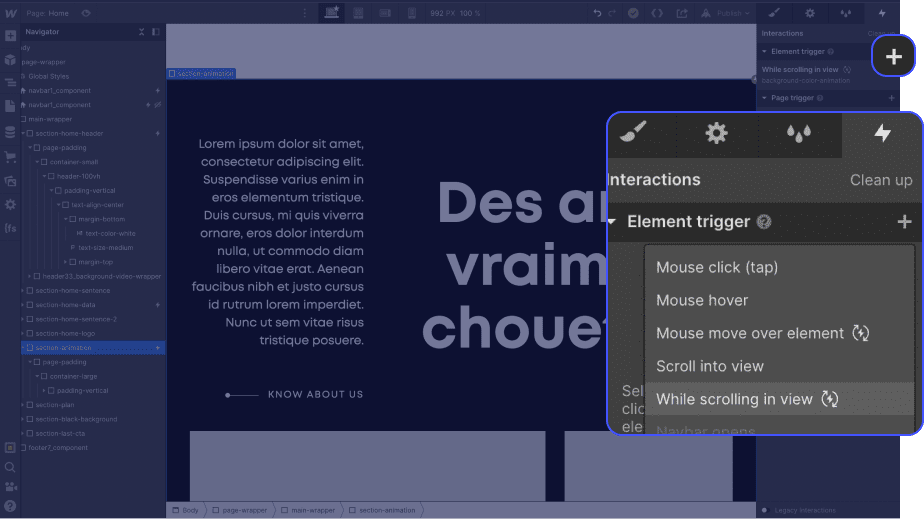Viewport: 924px width, 519px height.
Task: Open Interactions lightning tab in top toolbar
Action: [x=882, y=13]
